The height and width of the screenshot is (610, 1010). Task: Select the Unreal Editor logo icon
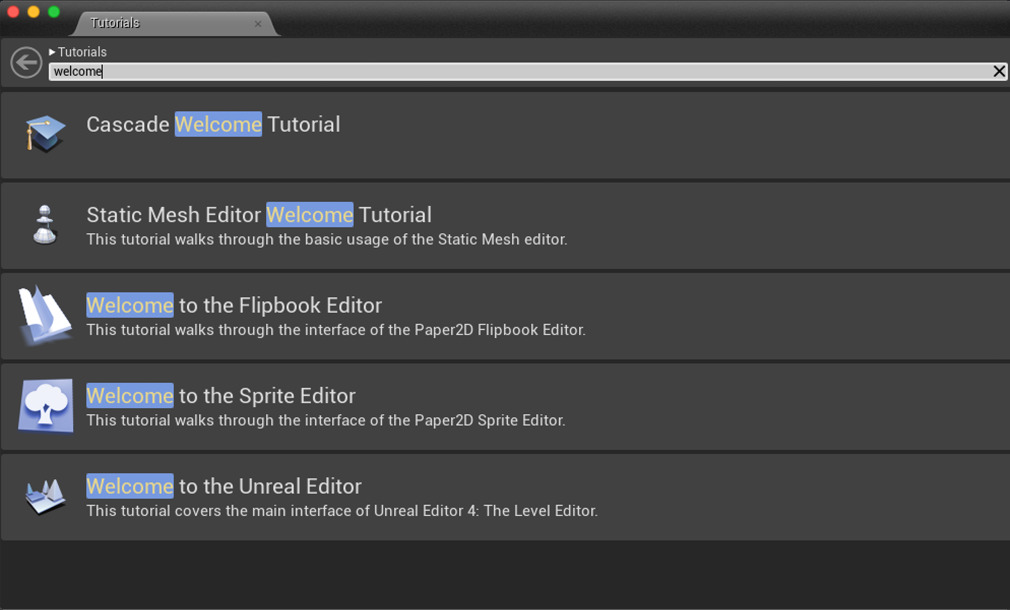pos(43,494)
